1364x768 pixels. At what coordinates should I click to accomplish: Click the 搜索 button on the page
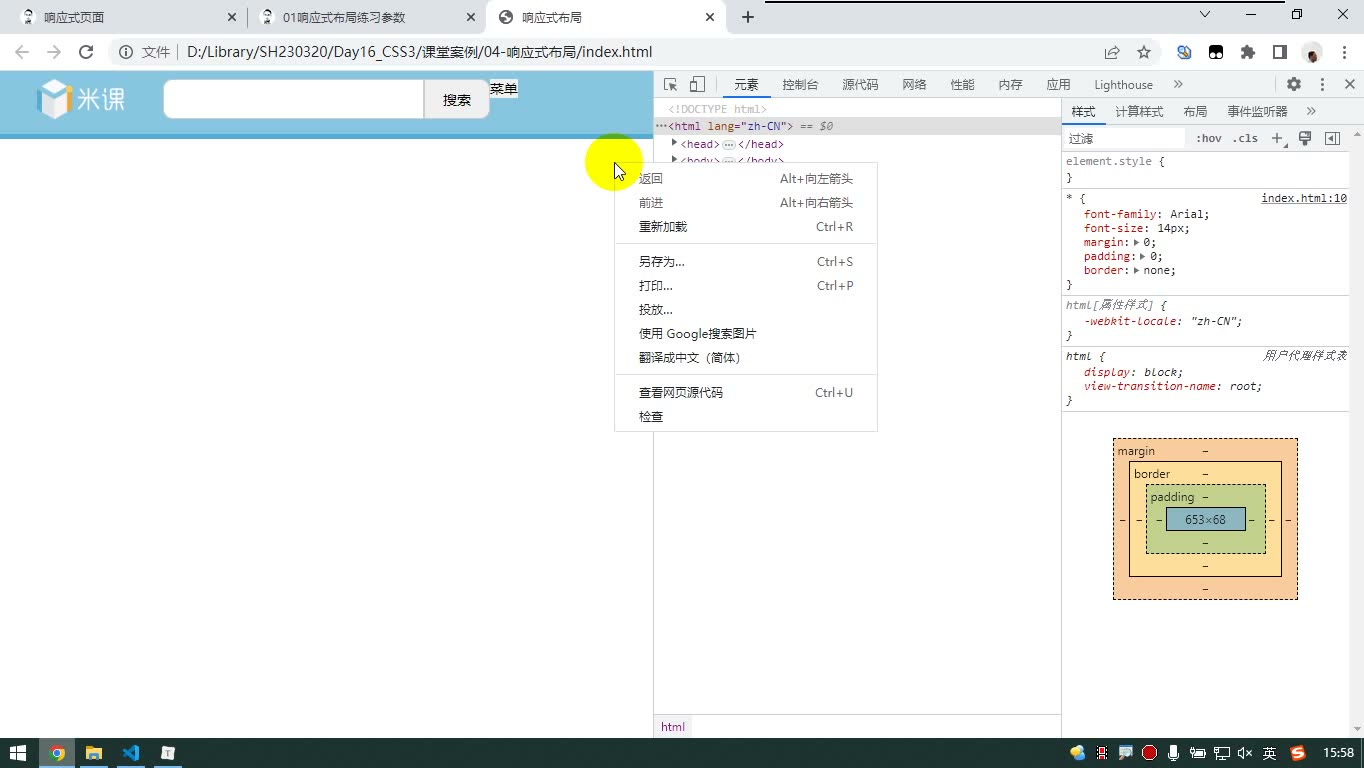[457, 100]
